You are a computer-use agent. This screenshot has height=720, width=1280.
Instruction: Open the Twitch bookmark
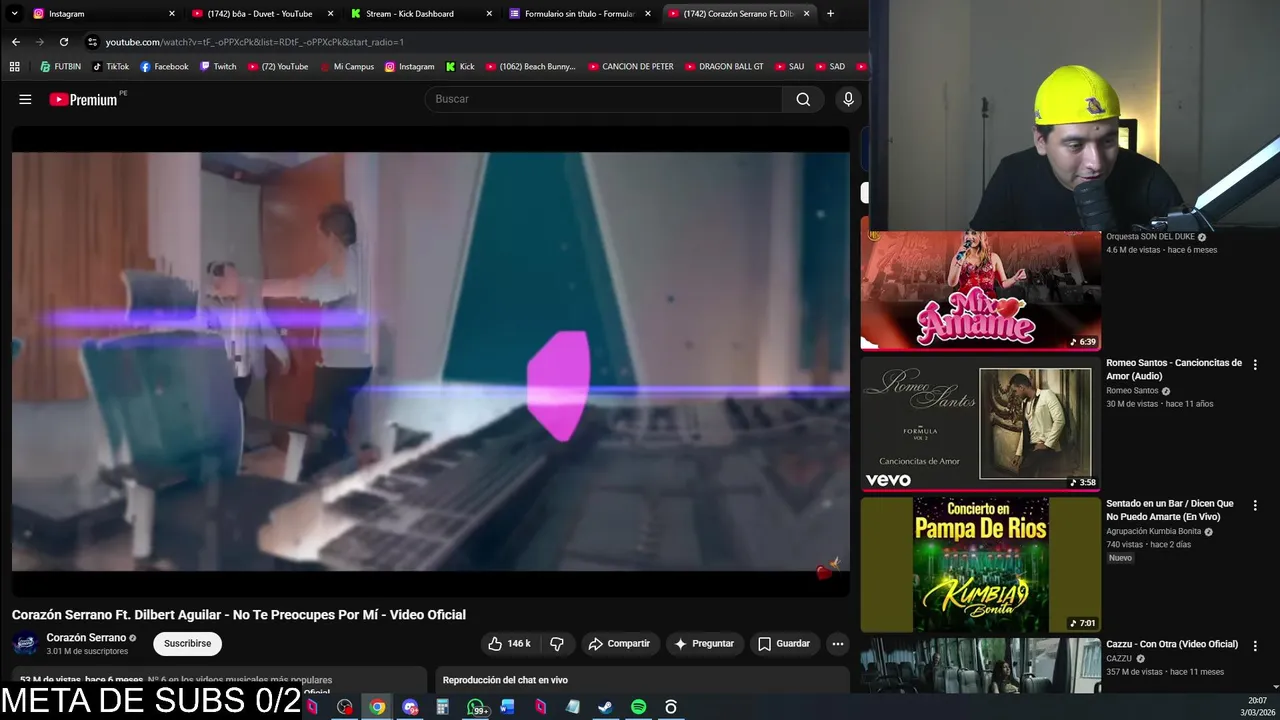(x=218, y=66)
